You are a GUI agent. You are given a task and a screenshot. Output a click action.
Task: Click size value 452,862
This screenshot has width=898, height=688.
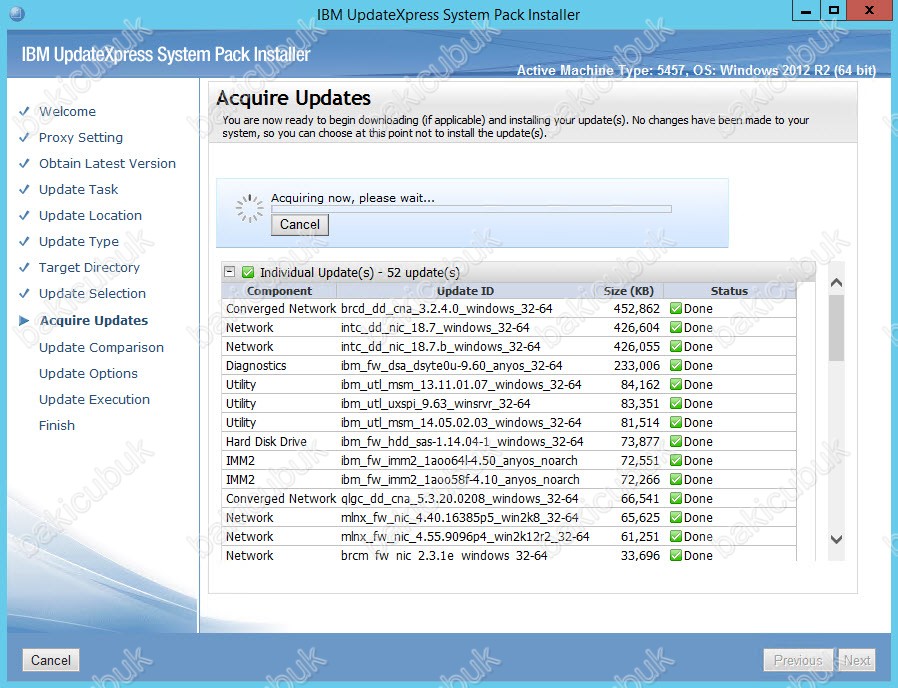[x=636, y=309]
